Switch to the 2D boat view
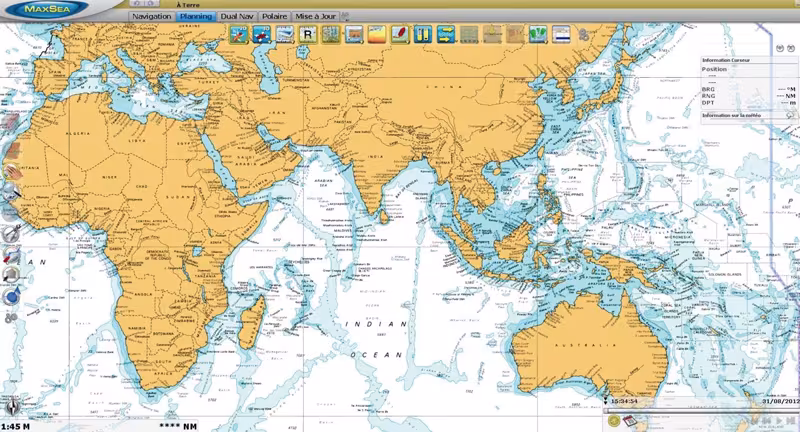 (x=239, y=35)
